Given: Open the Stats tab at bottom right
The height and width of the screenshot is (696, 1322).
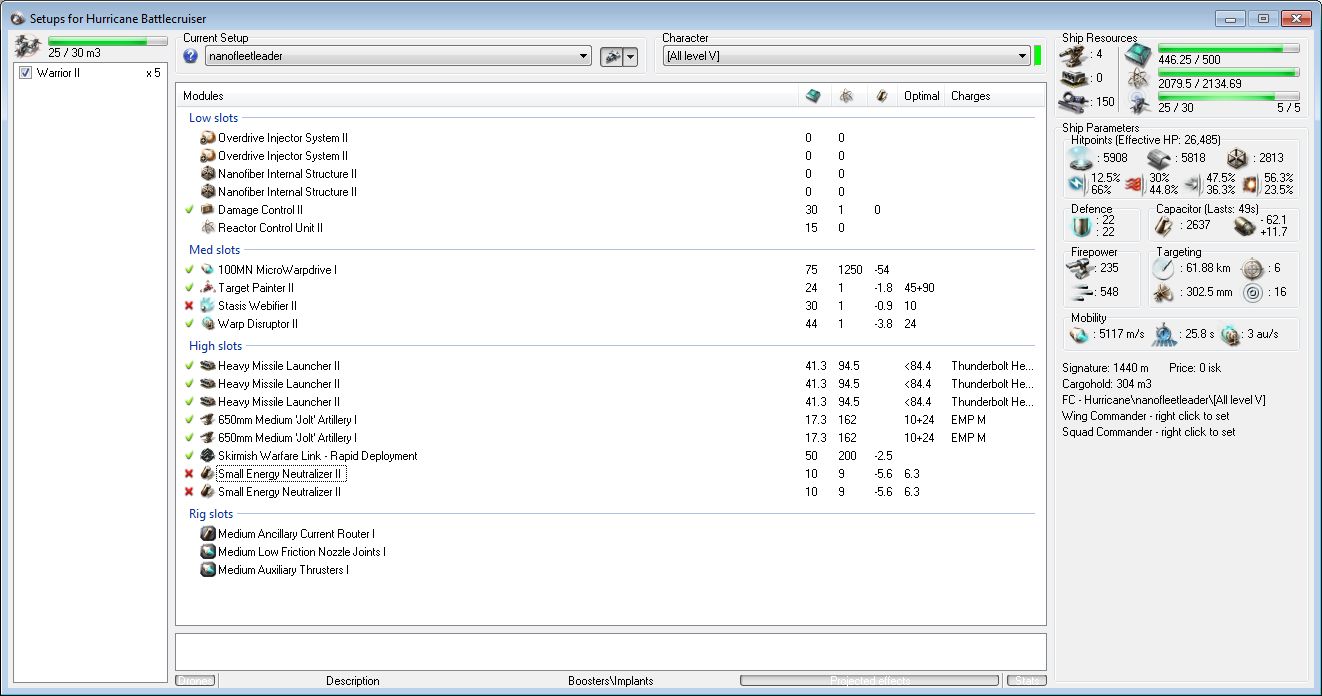Looking at the screenshot, I should [1027, 681].
